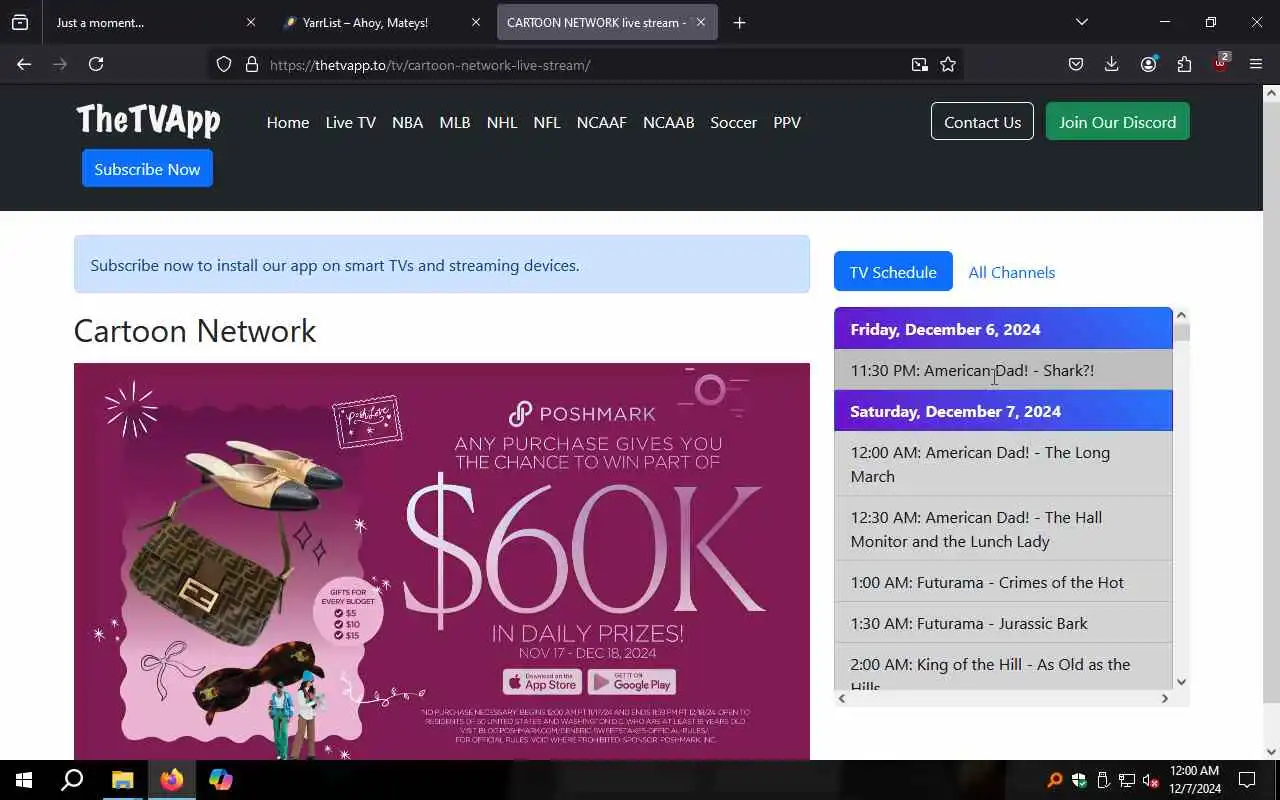Select 12:00 AM American Dad! The Long March
Image resolution: width=1280 pixels, height=800 pixels.
coord(1003,464)
